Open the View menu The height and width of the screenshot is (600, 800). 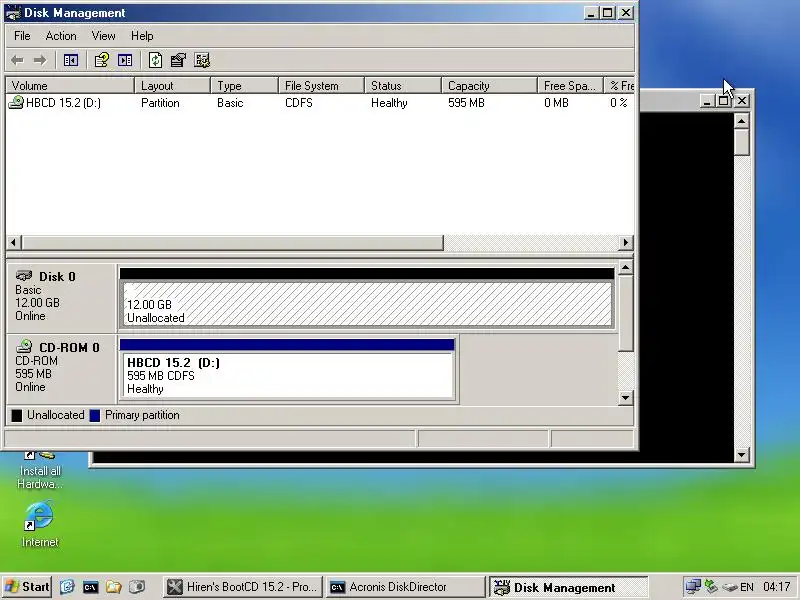(x=103, y=36)
